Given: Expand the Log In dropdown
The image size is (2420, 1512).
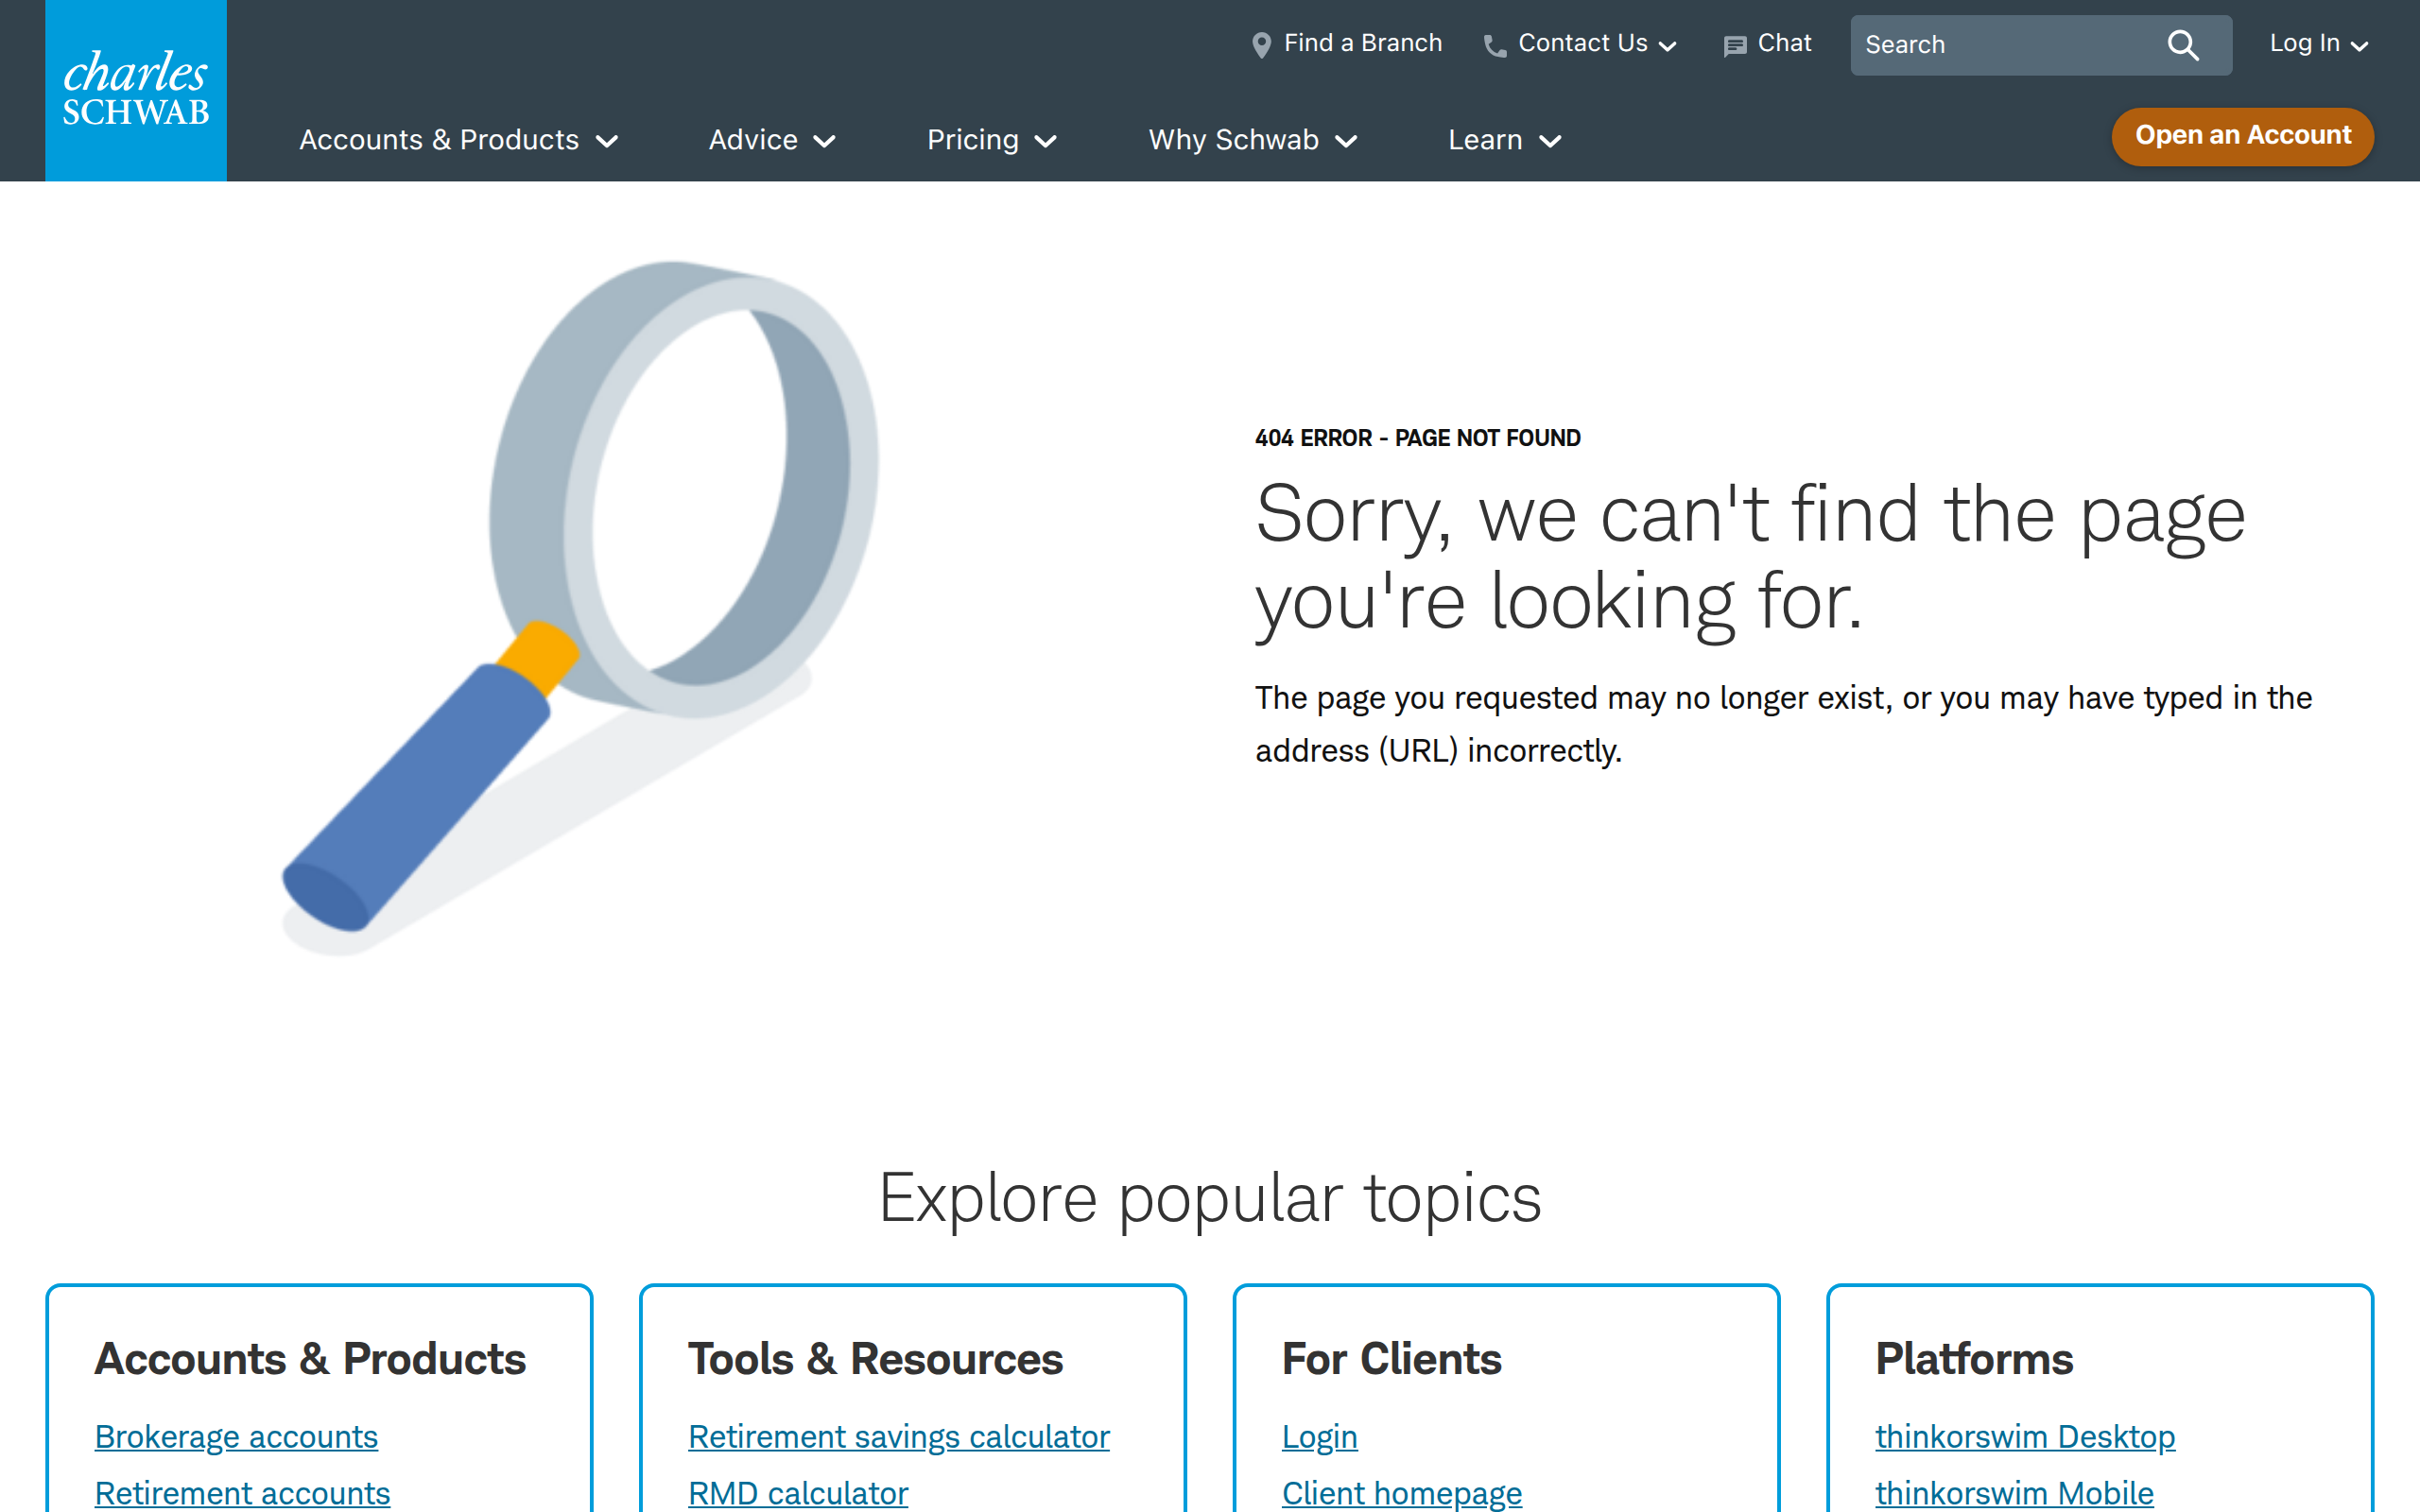Looking at the screenshot, I should click(x=2318, y=44).
